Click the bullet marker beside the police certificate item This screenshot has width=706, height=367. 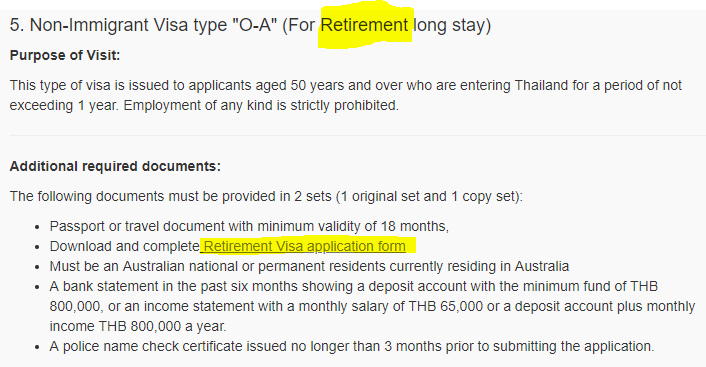click(37, 347)
